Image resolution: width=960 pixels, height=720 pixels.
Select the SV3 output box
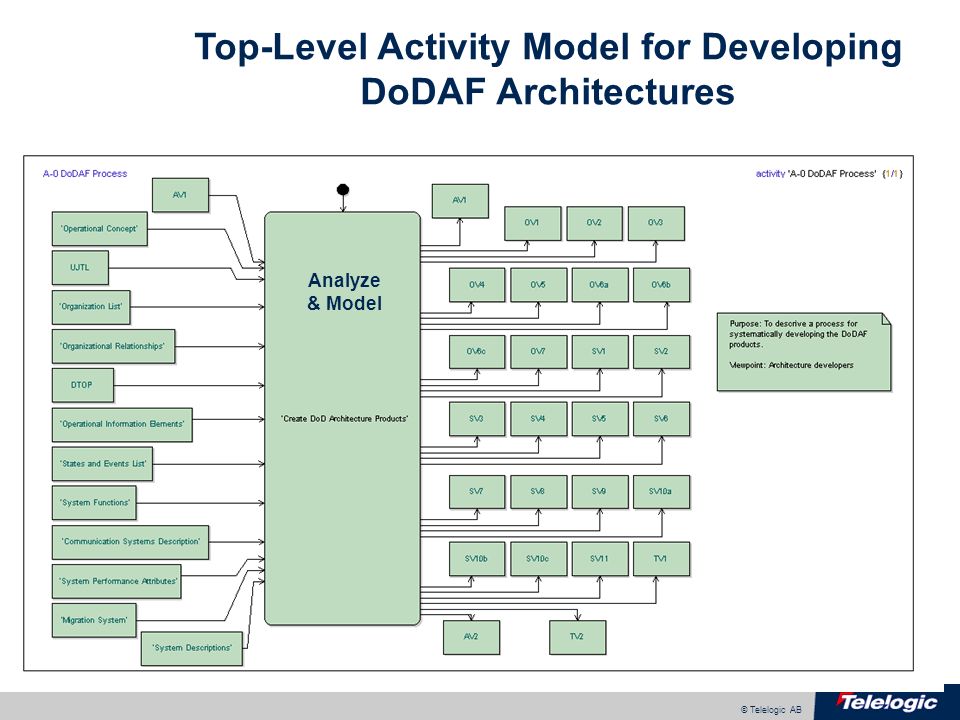click(477, 419)
